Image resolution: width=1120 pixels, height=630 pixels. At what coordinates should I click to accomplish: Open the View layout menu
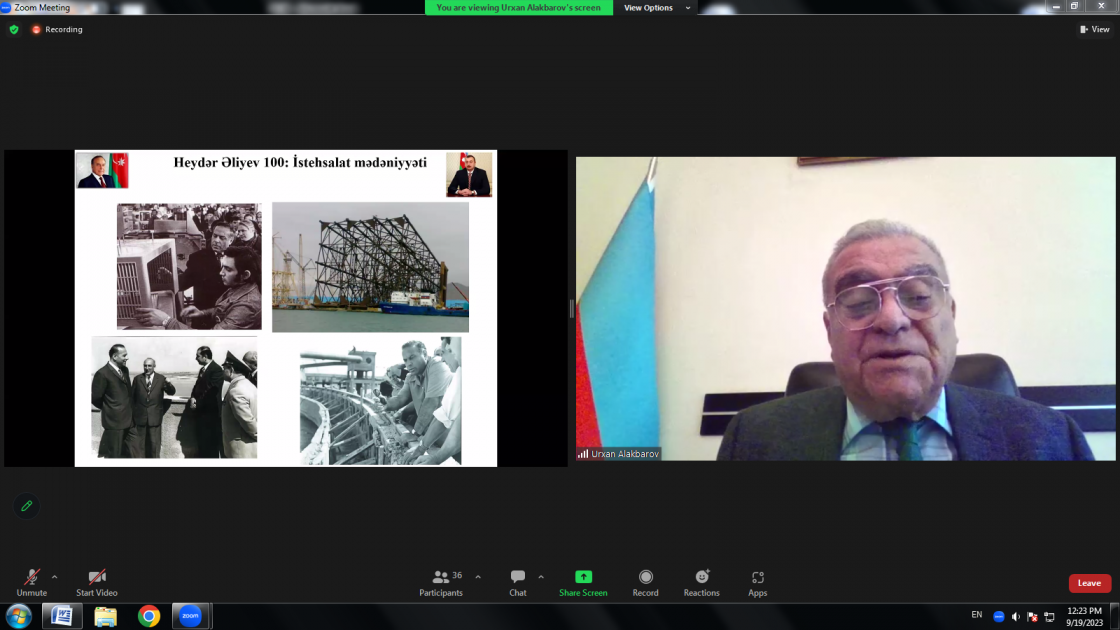click(1095, 30)
